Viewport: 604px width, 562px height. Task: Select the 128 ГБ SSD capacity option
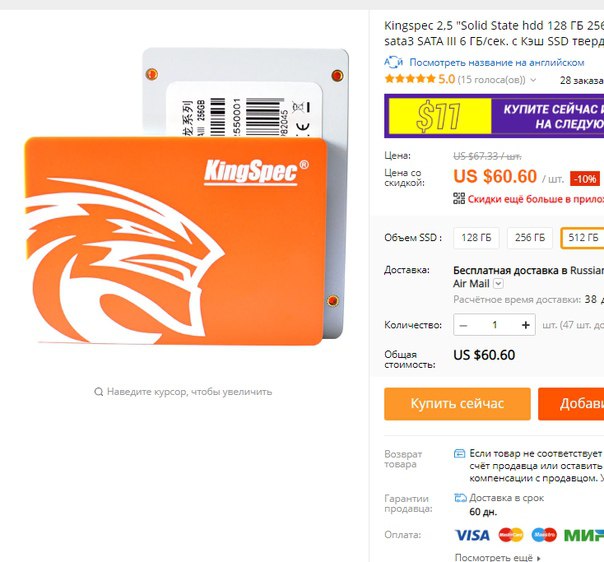pos(476,238)
